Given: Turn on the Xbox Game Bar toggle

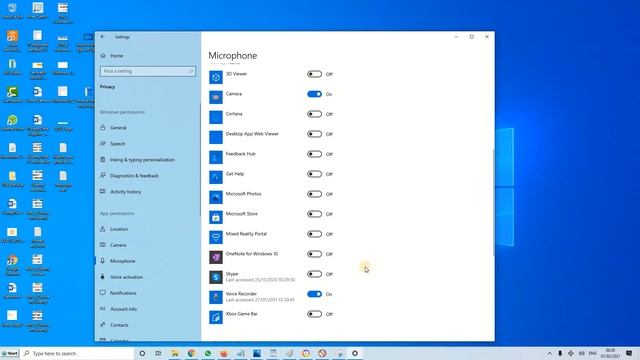Looking at the screenshot, I should tap(314, 314).
